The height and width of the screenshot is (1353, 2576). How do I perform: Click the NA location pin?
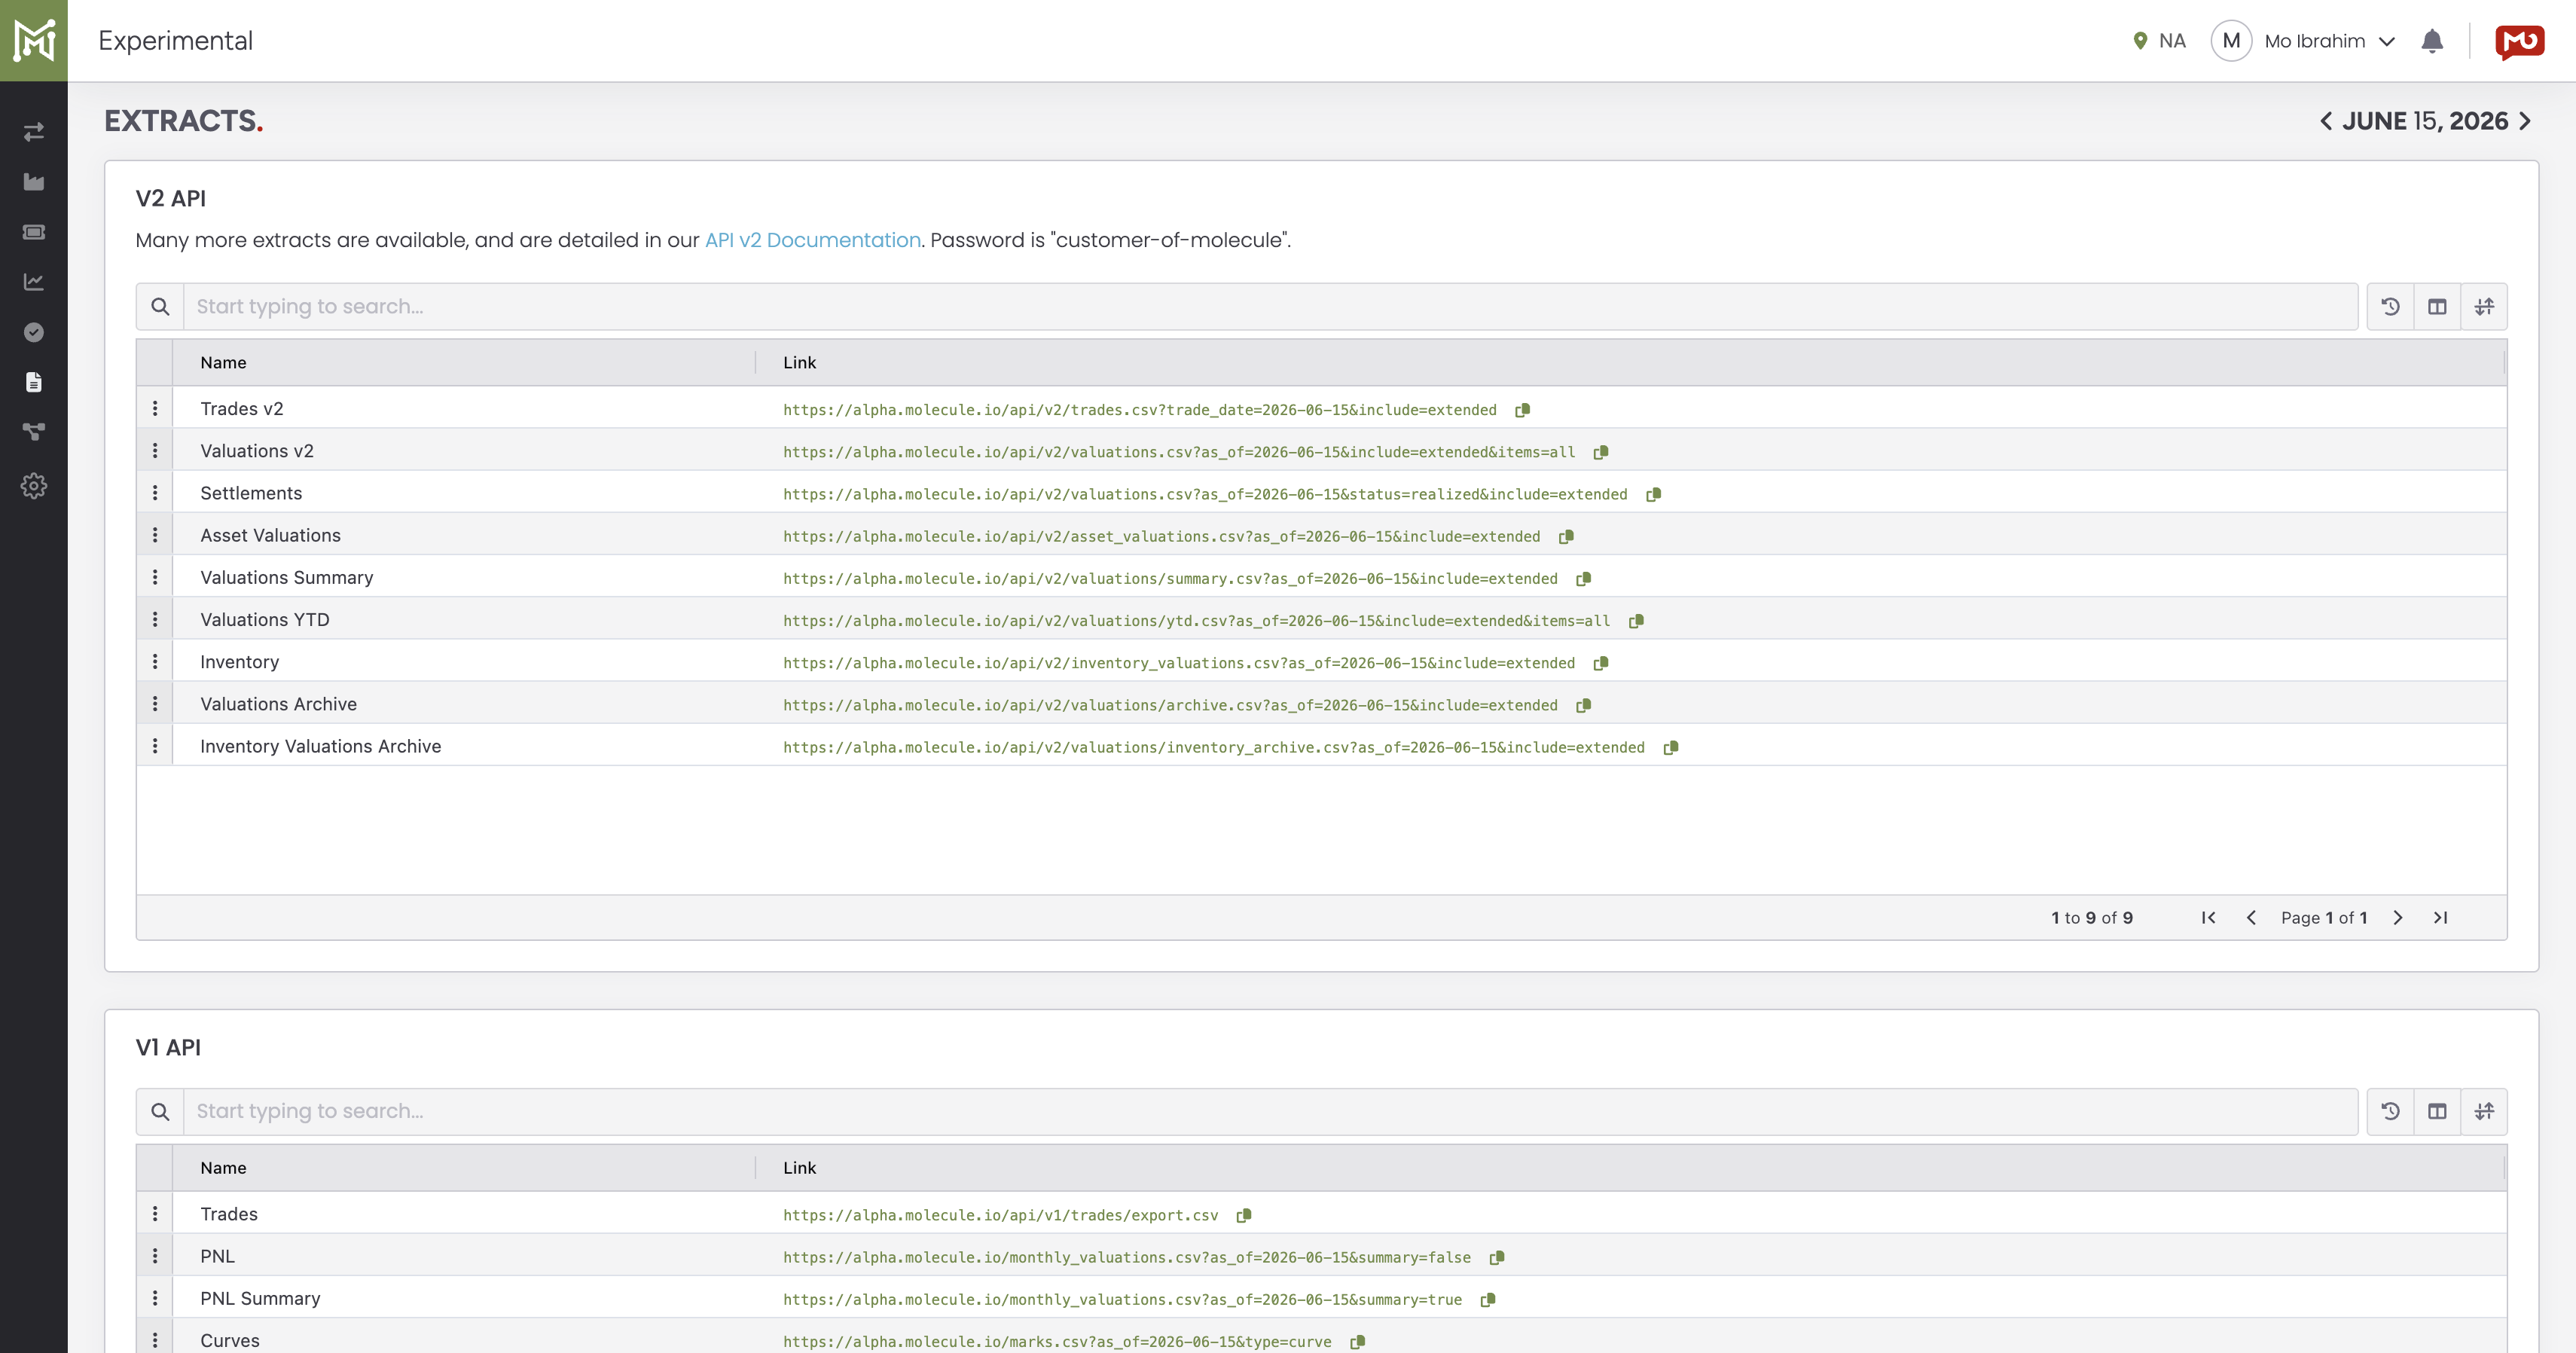(x=2140, y=41)
